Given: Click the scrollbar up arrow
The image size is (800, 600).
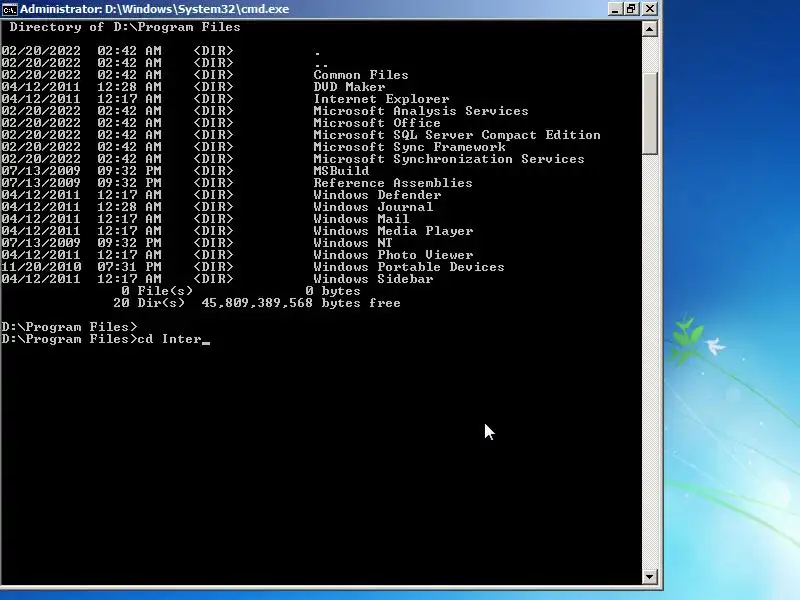Looking at the screenshot, I should 649,29.
